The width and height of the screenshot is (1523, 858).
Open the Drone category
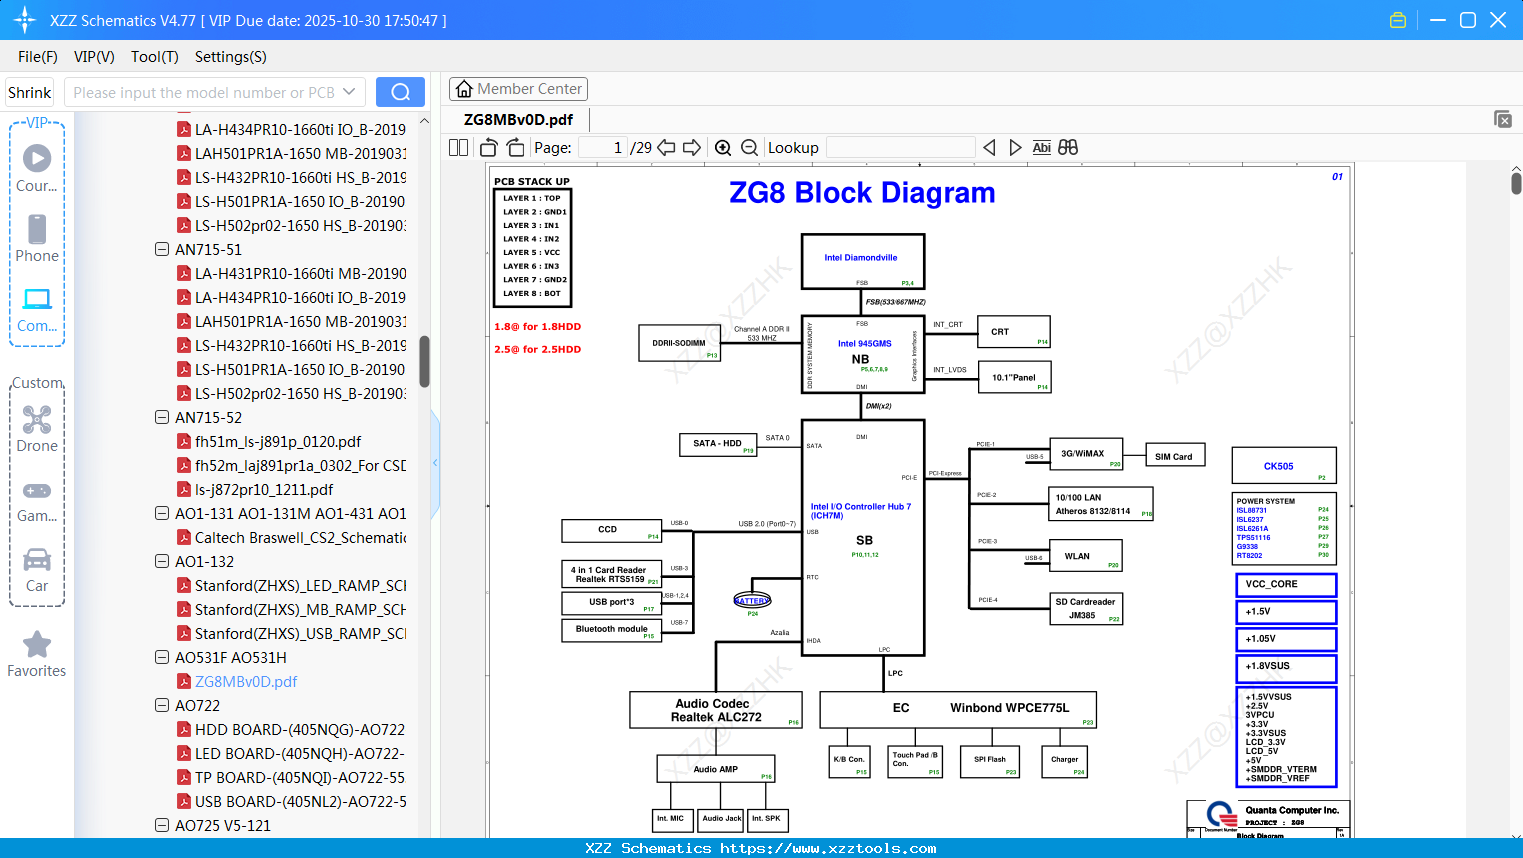(x=37, y=429)
